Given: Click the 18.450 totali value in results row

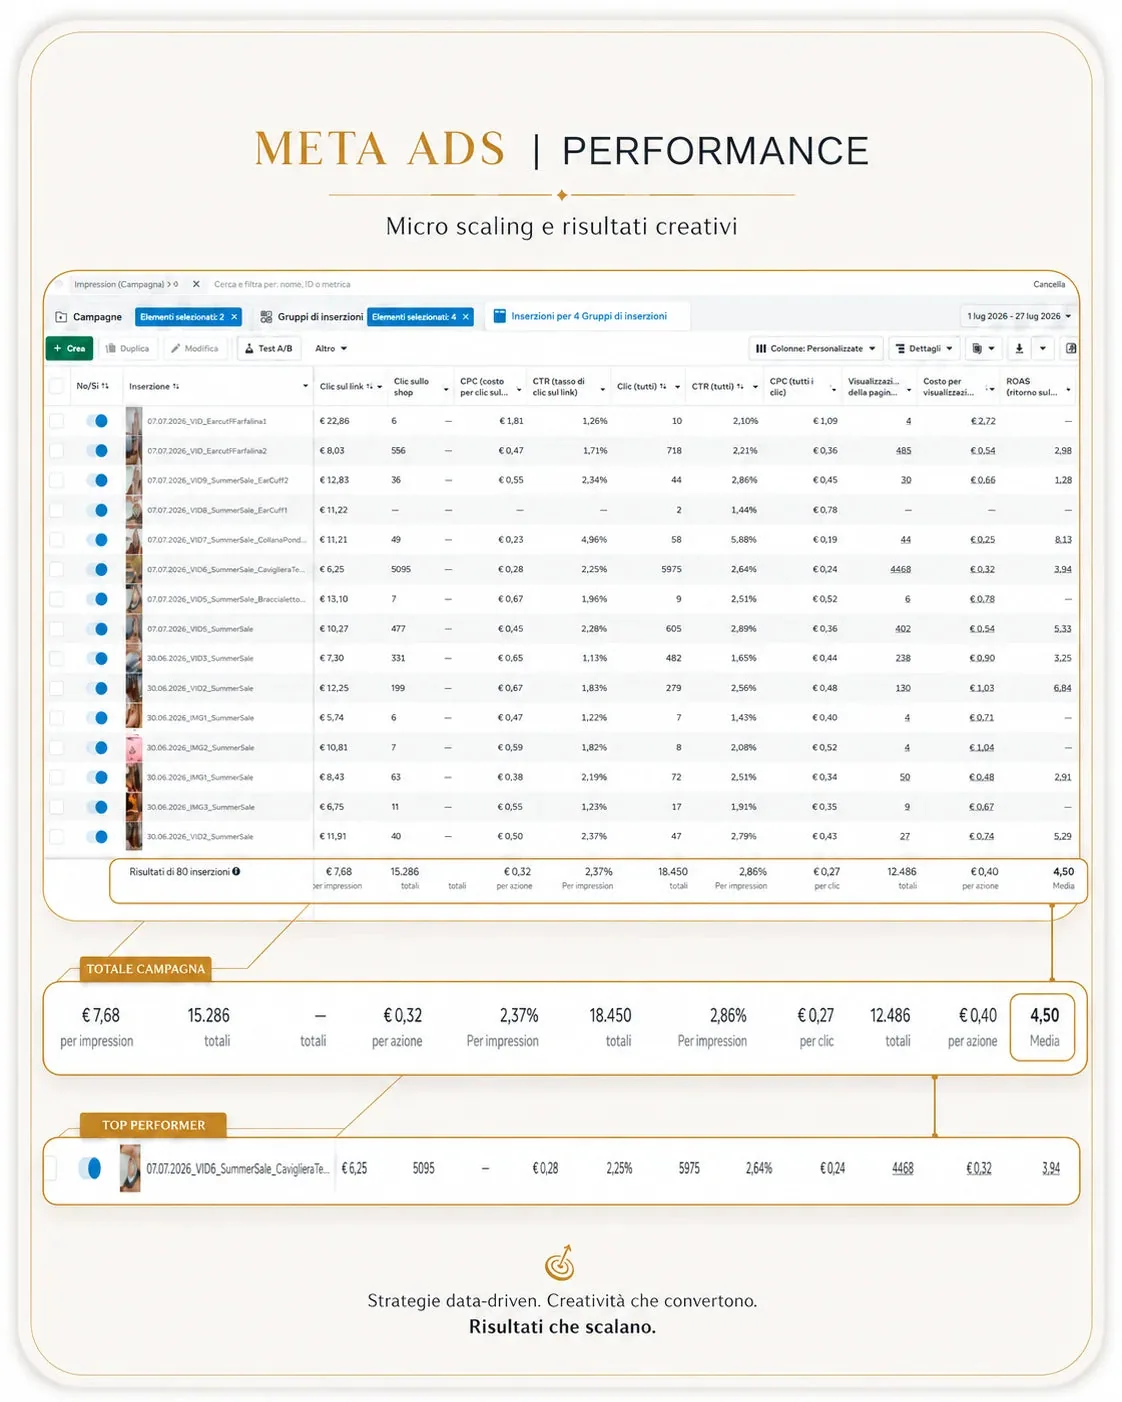Looking at the screenshot, I should point(673,872).
